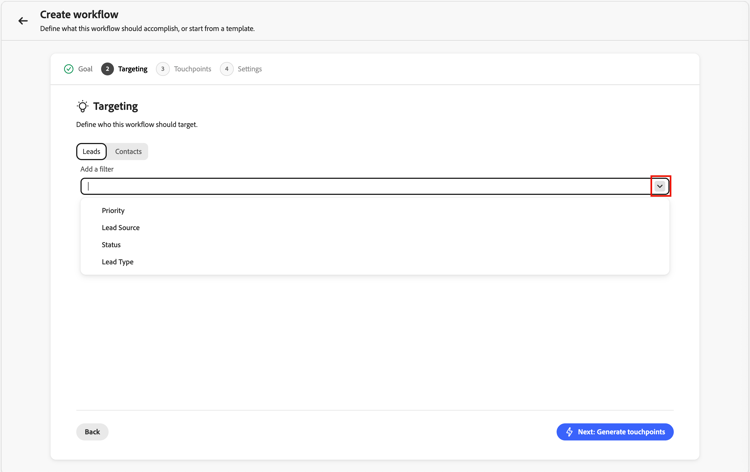Screen dimensions: 750x472
Task: Switch to the Contacts toggle option
Action: 128,151
